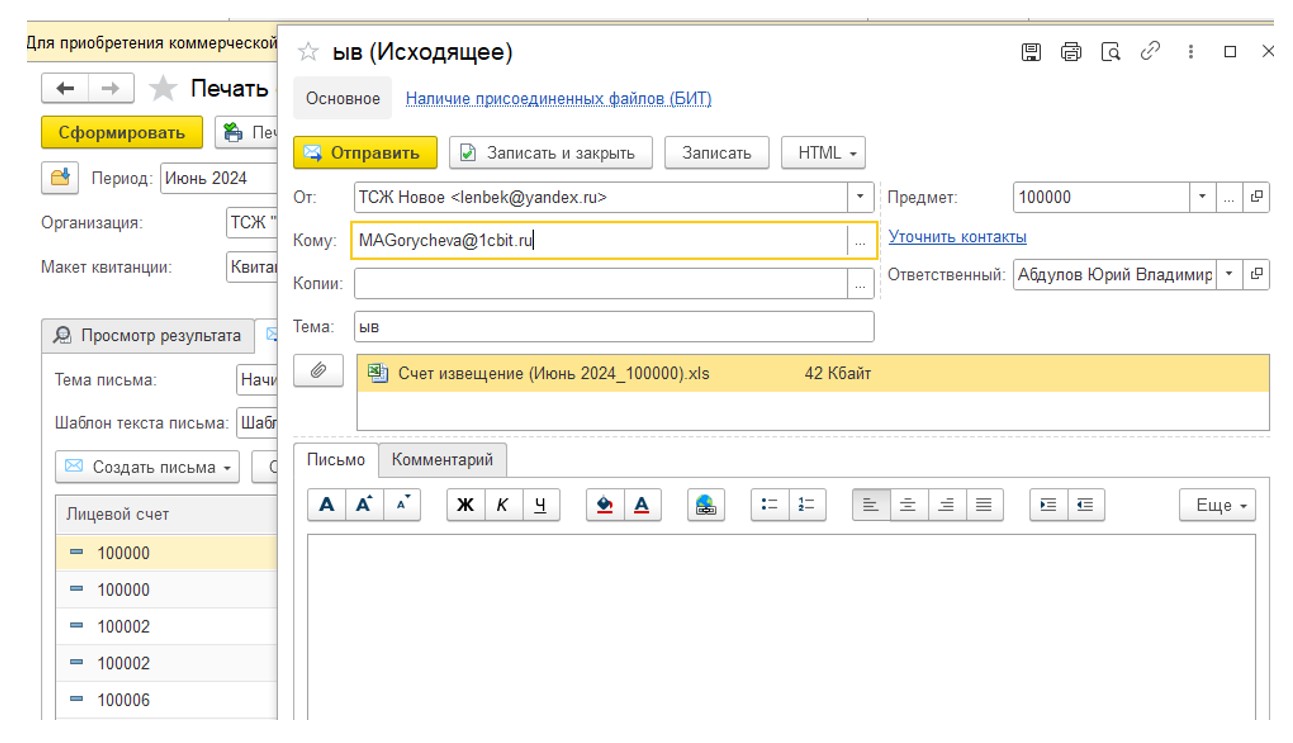Increase indent in letter editor
This screenshot has width=1293, height=743.
click(x=1049, y=505)
